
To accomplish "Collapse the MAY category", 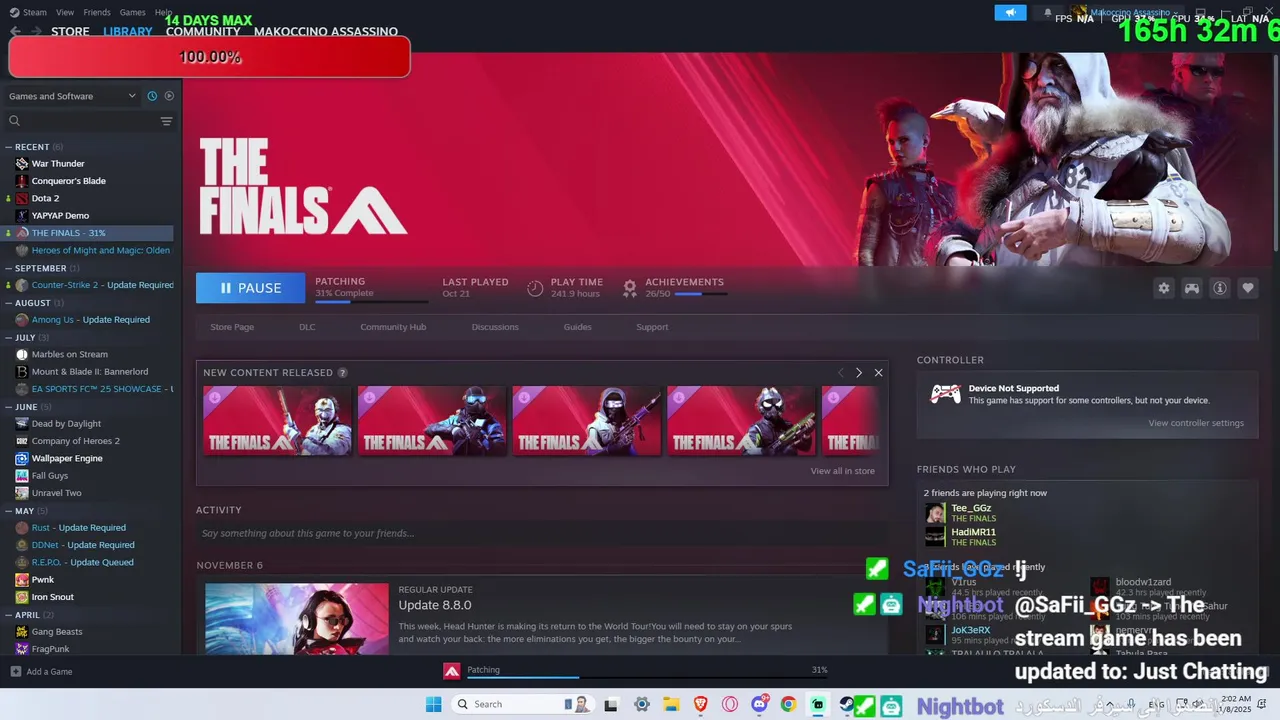I will (9, 511).
